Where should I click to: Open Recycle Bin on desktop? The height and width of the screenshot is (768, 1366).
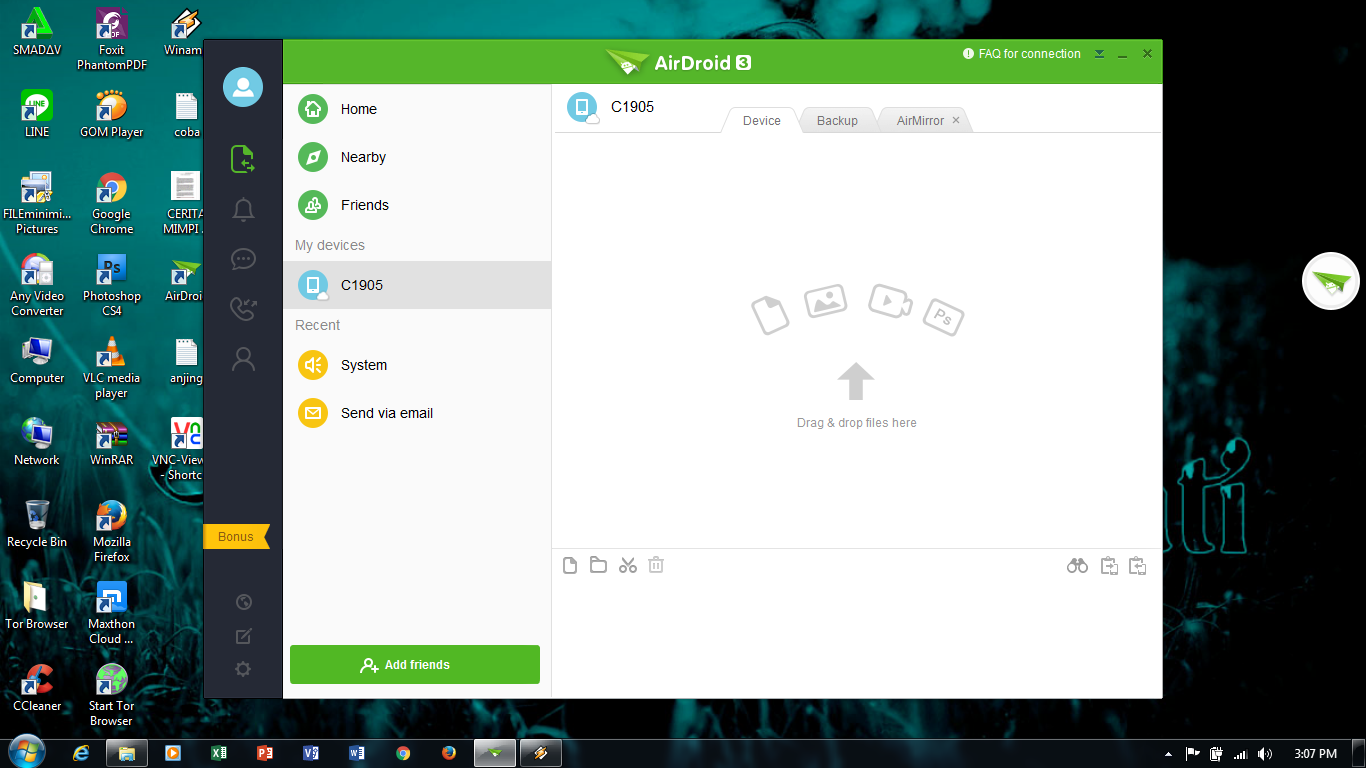37,524
